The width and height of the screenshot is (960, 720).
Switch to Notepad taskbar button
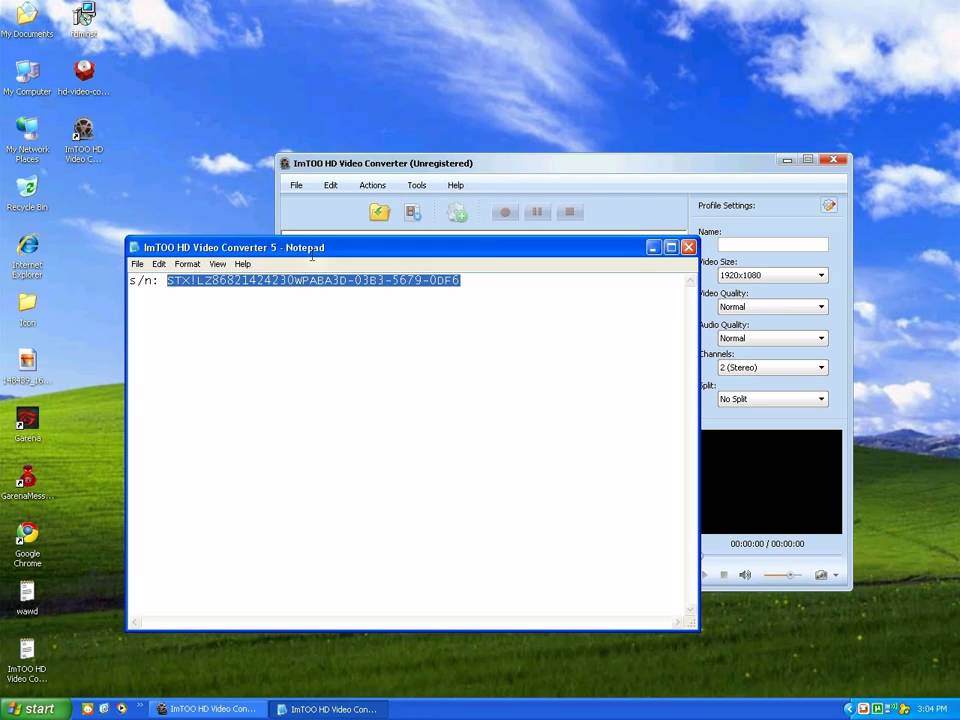point(329,709)
